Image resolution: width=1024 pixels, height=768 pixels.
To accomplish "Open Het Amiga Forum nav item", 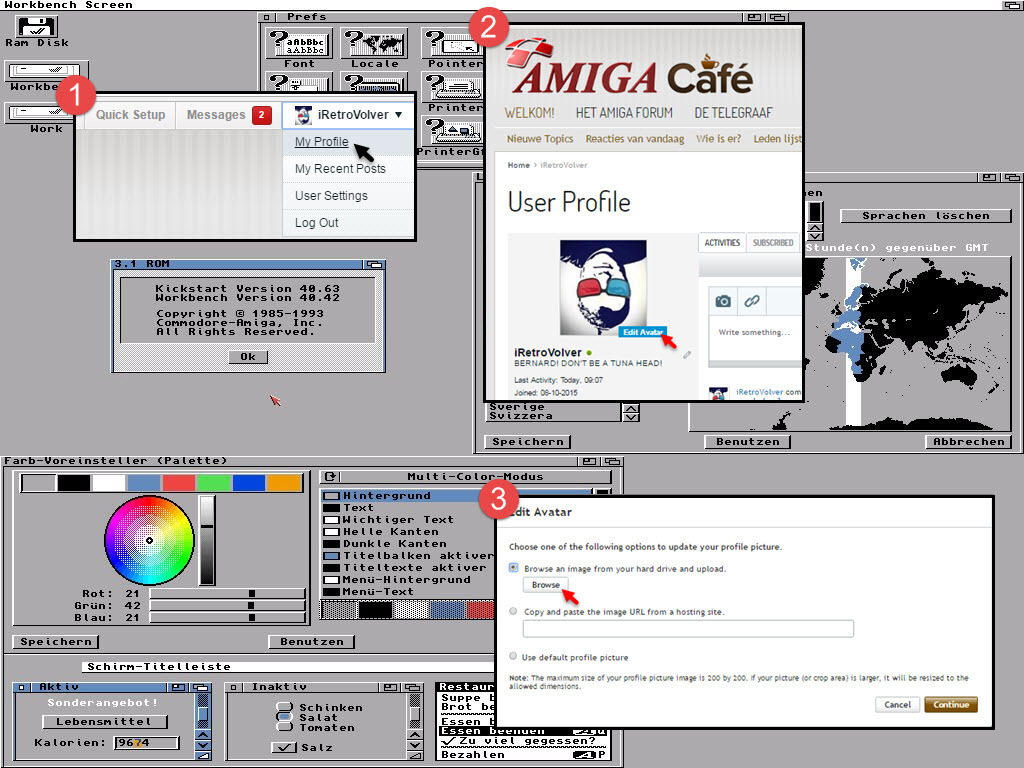I will pos(624,113).
